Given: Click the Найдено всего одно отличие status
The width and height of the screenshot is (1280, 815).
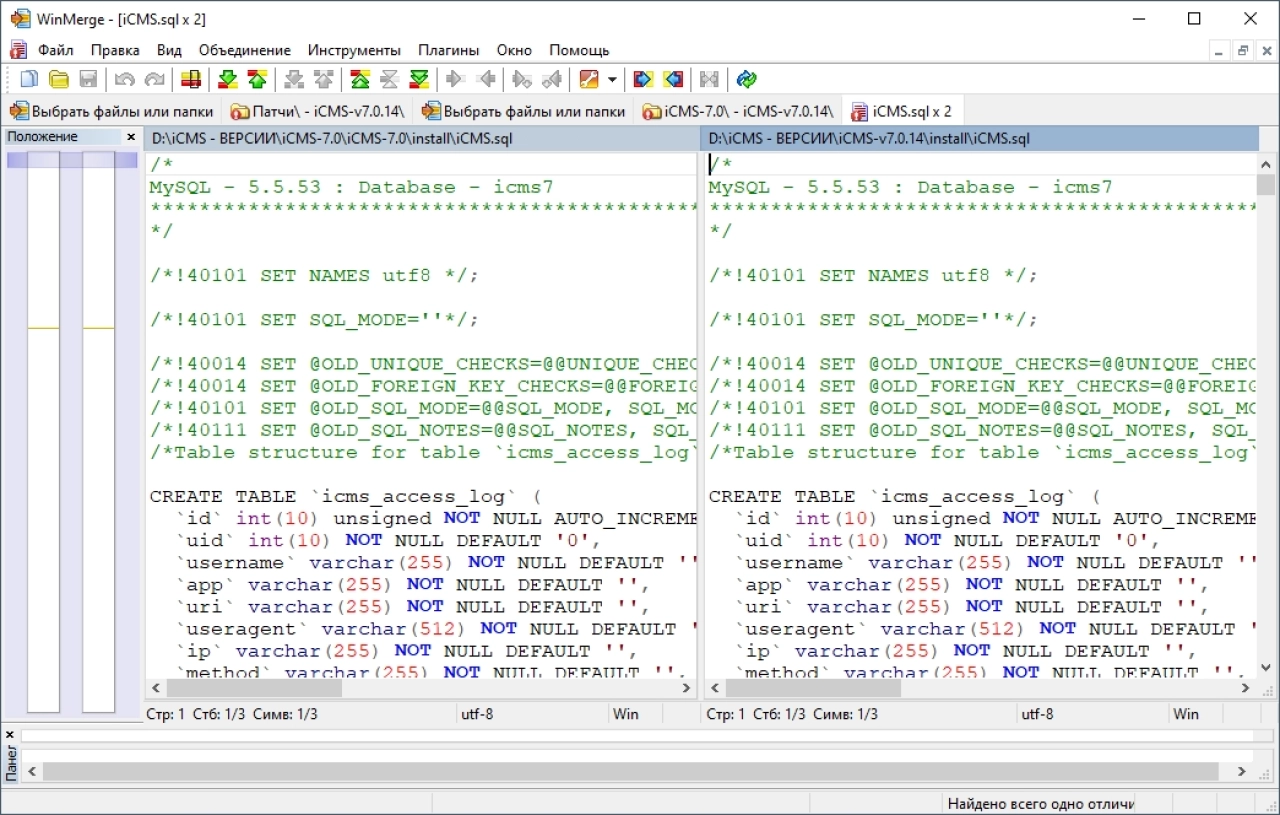Looking at the screenshot, I should coord(1041,803).
